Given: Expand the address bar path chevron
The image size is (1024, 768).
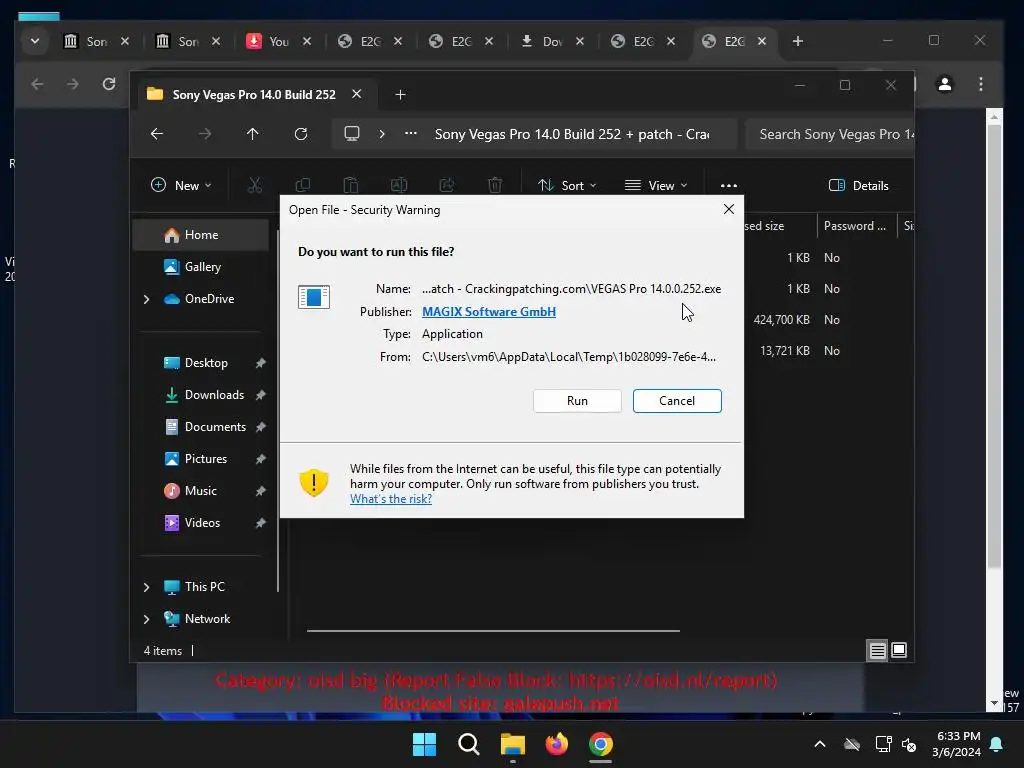Looking at the screenshot, I should point(382,134).
